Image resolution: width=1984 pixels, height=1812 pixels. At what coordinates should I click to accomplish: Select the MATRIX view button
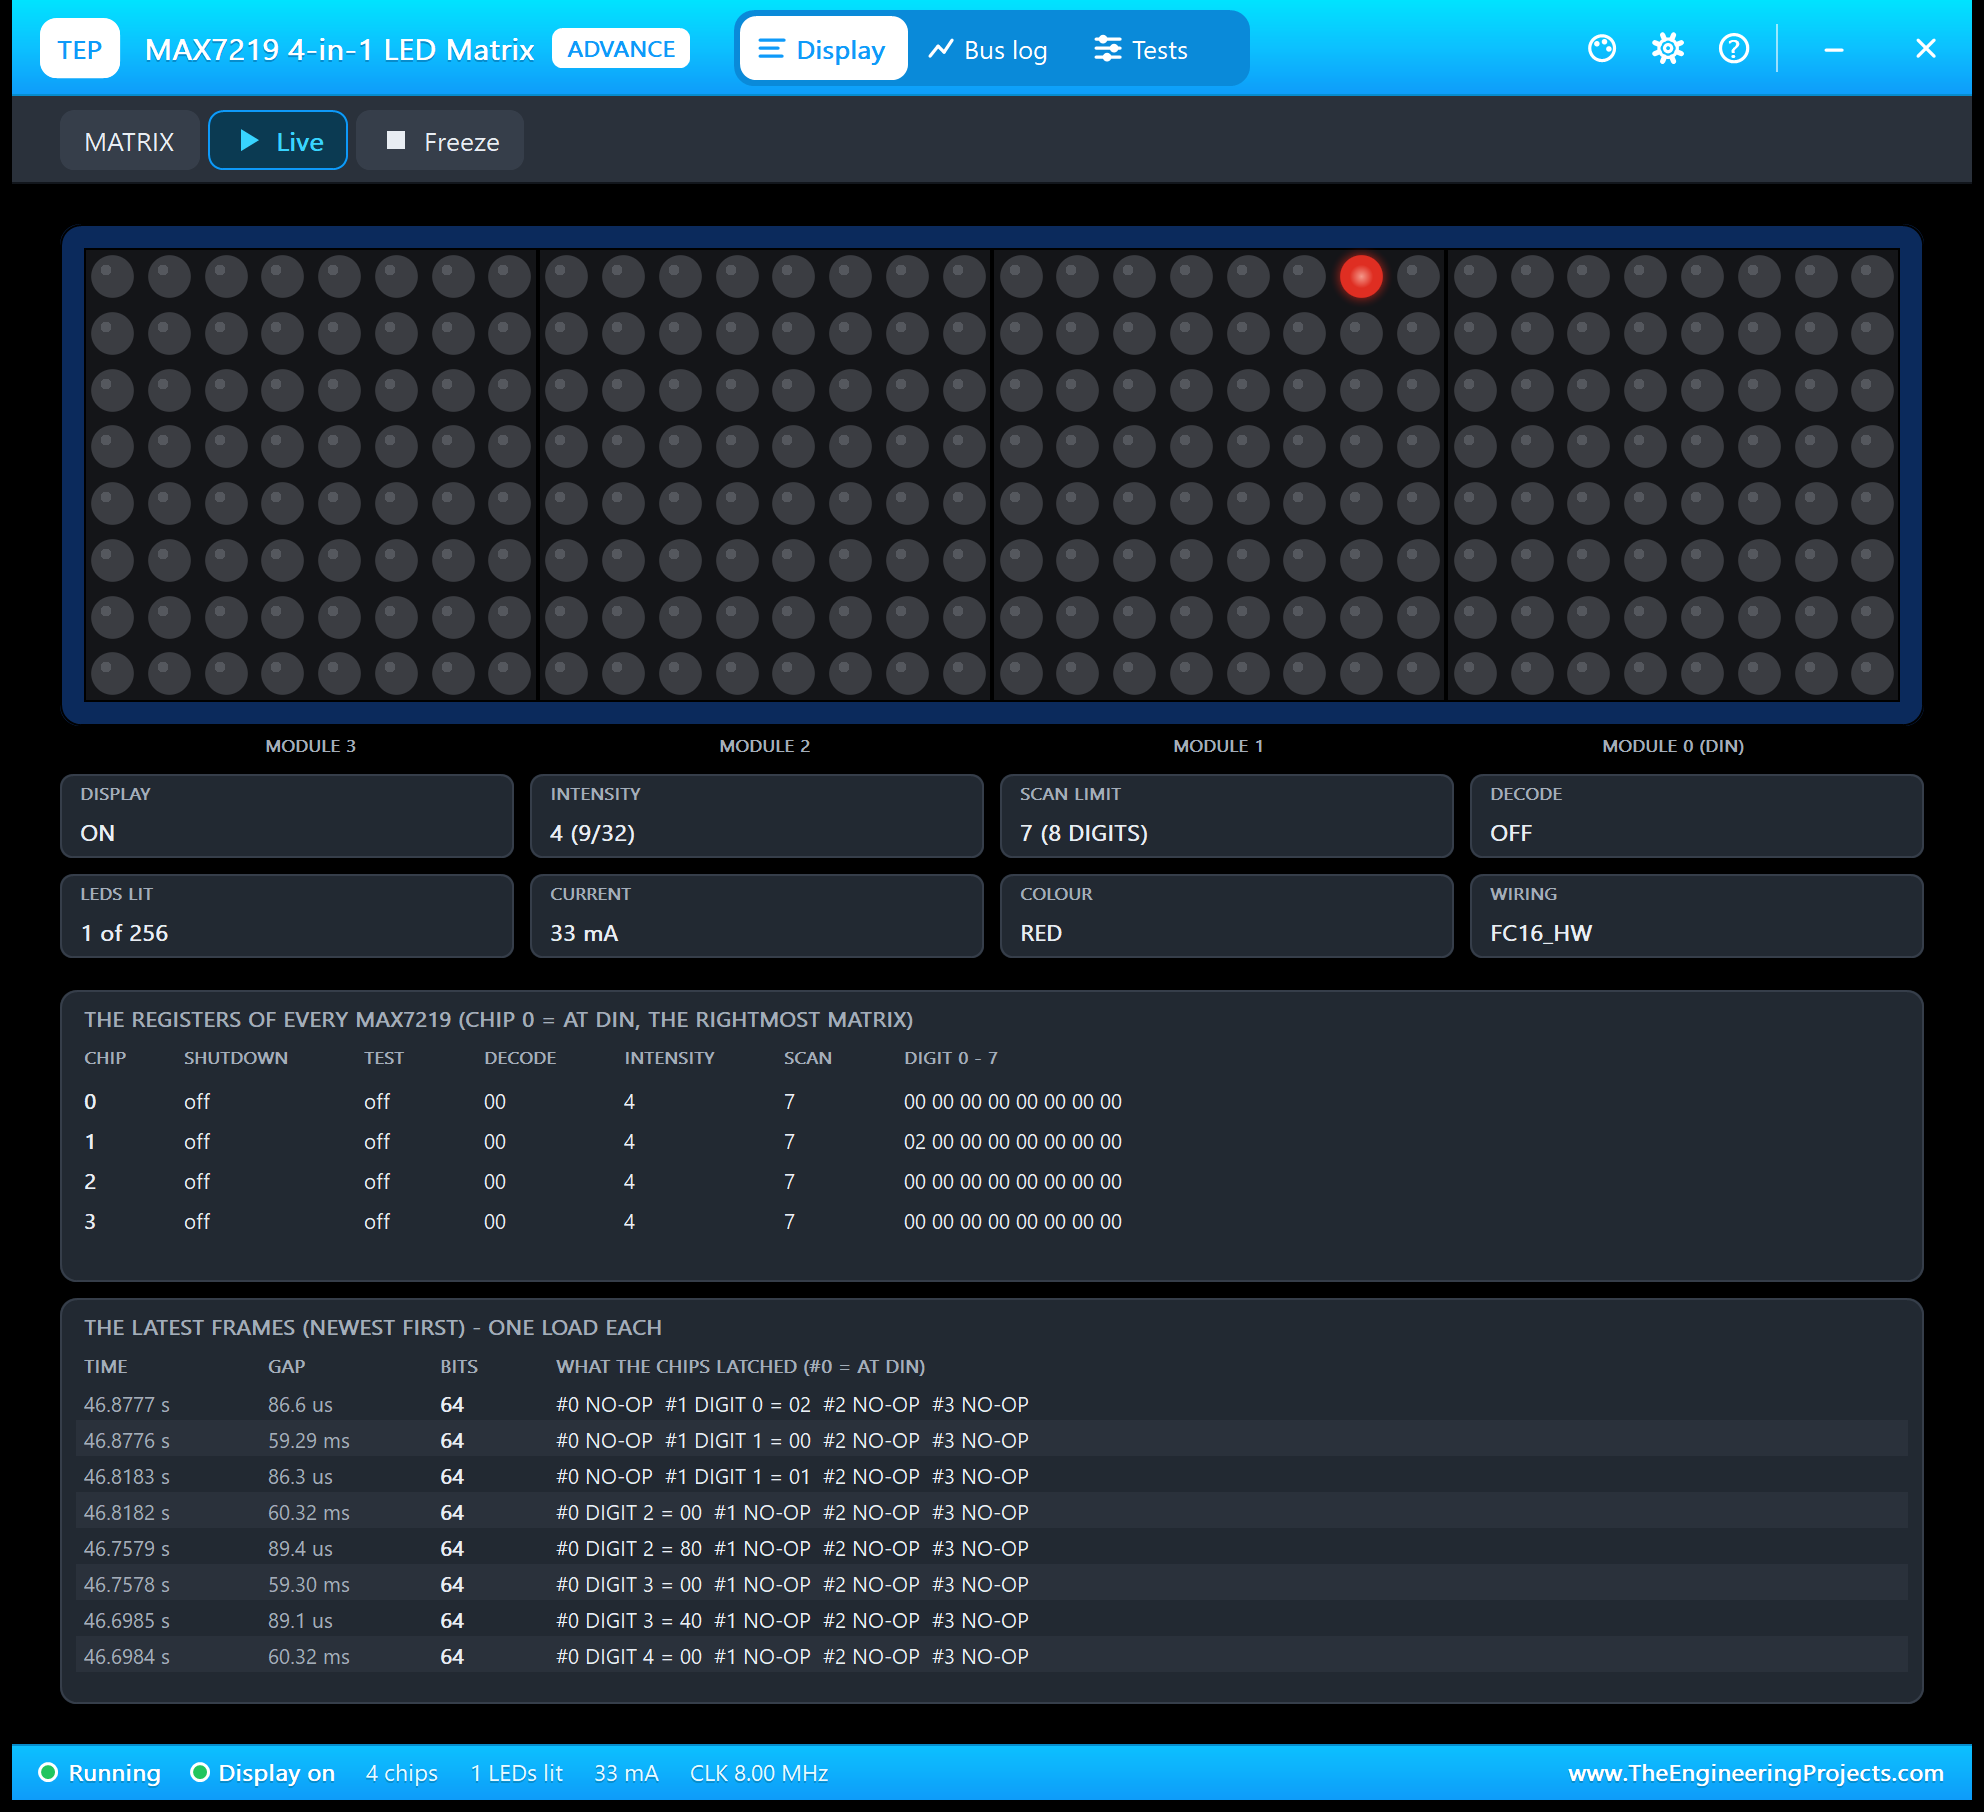pos(130,141)
